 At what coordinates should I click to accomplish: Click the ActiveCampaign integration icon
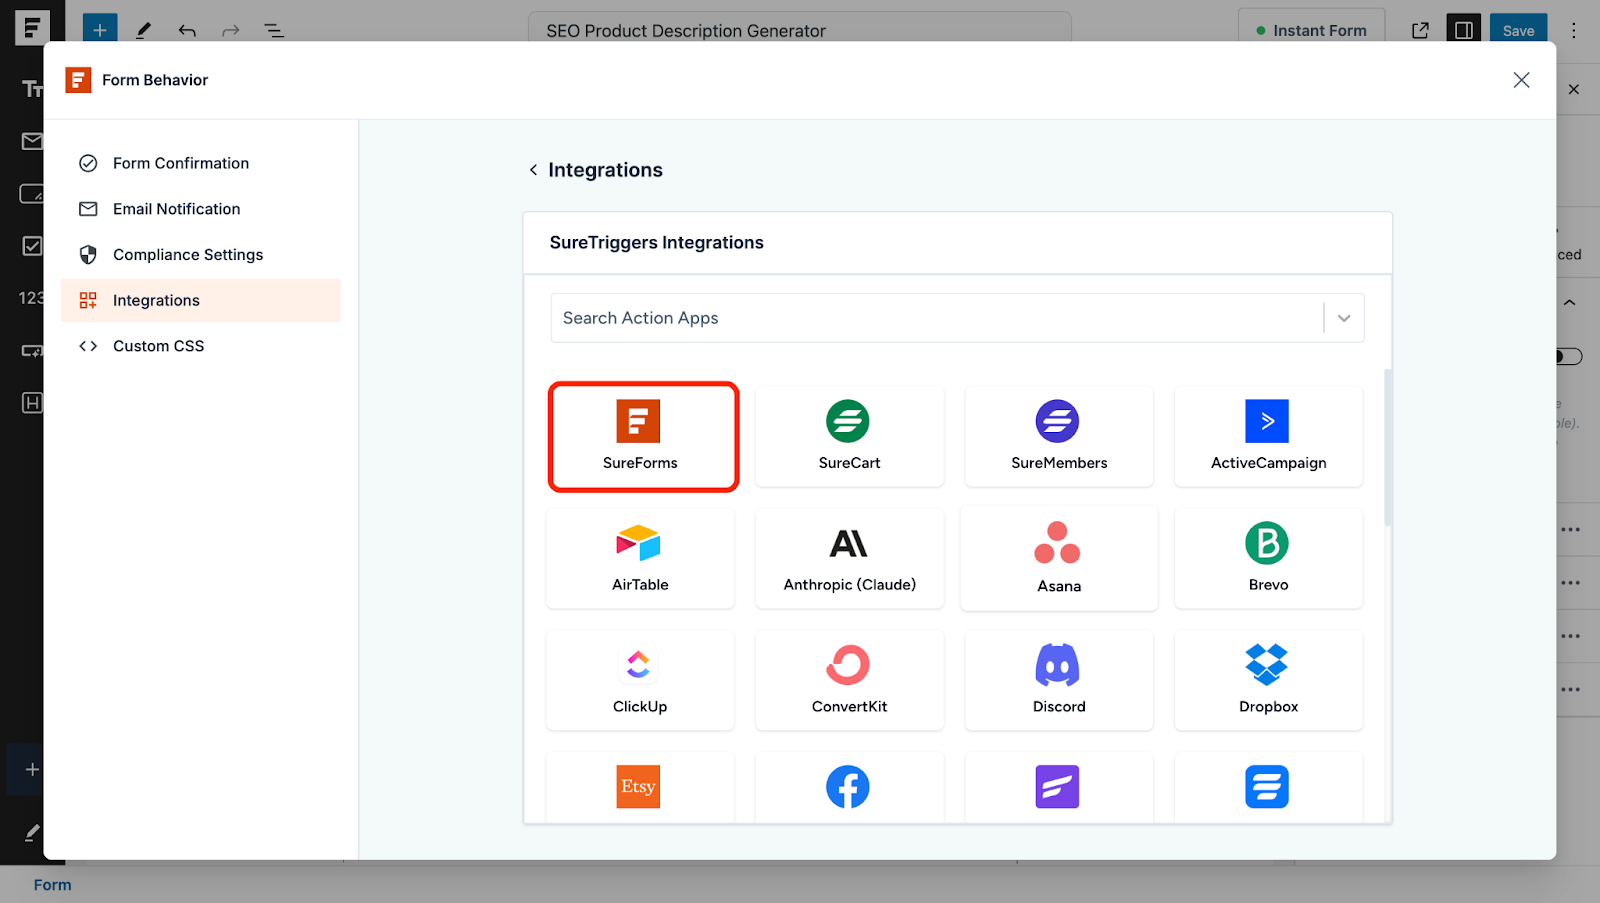click(x=1268, y=436)
